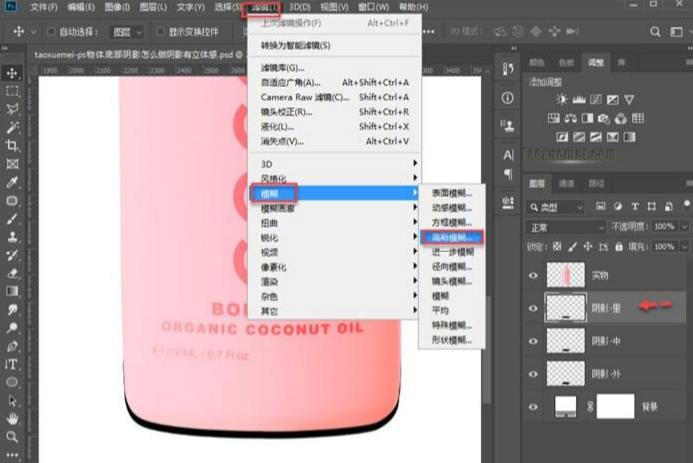Add a Color Balance adjustment (scales icon)
Viewport: 693px width, 463px height.
point(571,118)
